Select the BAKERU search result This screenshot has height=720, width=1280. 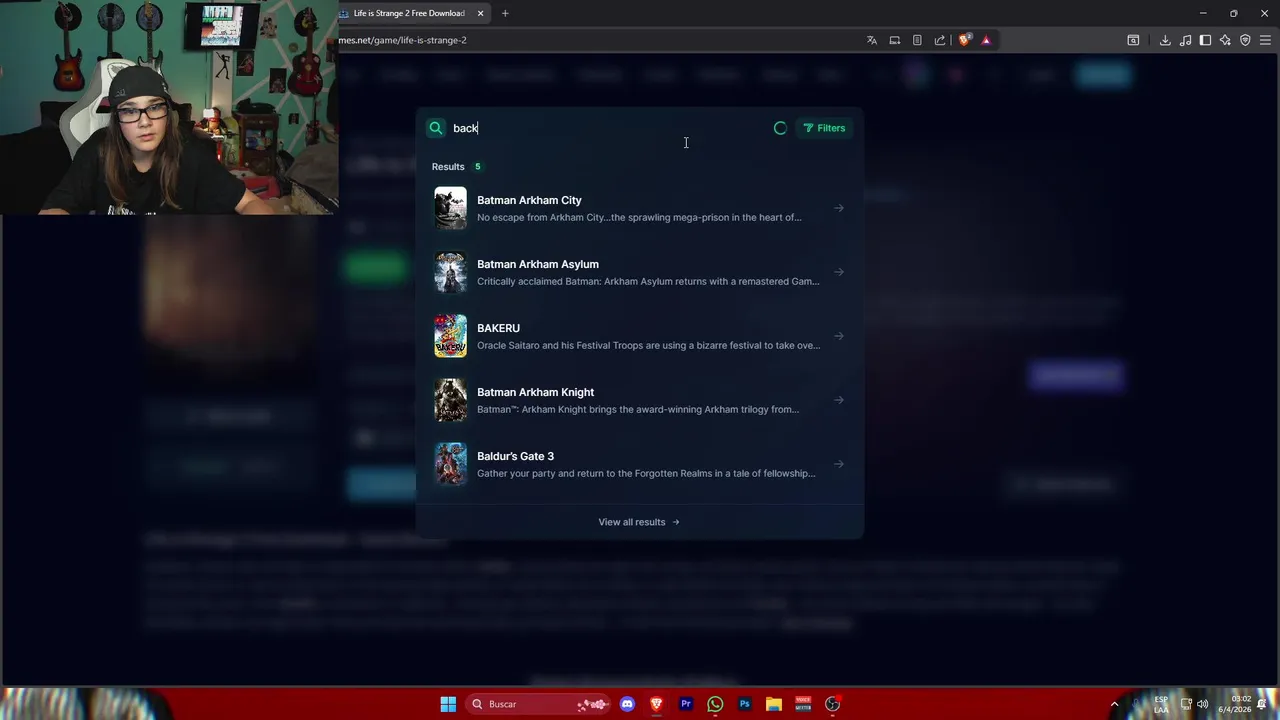[640, 336]
